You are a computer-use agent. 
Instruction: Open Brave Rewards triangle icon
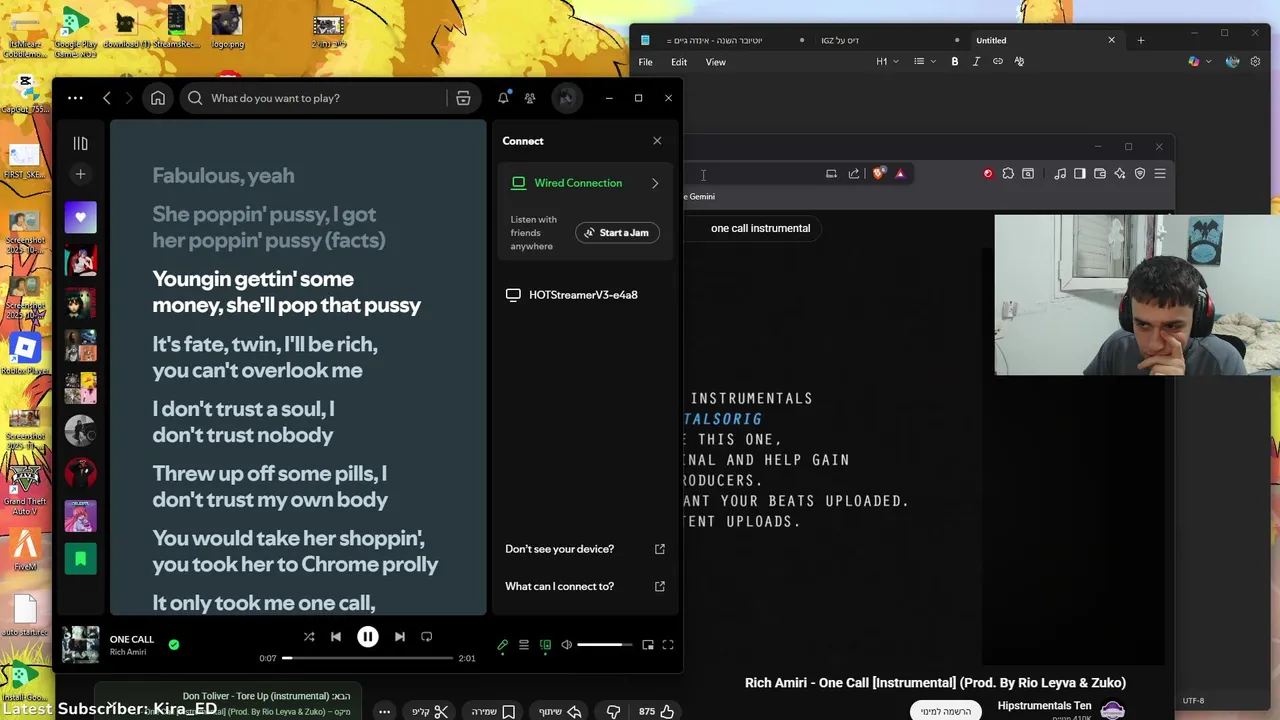[x=900, y=173]
